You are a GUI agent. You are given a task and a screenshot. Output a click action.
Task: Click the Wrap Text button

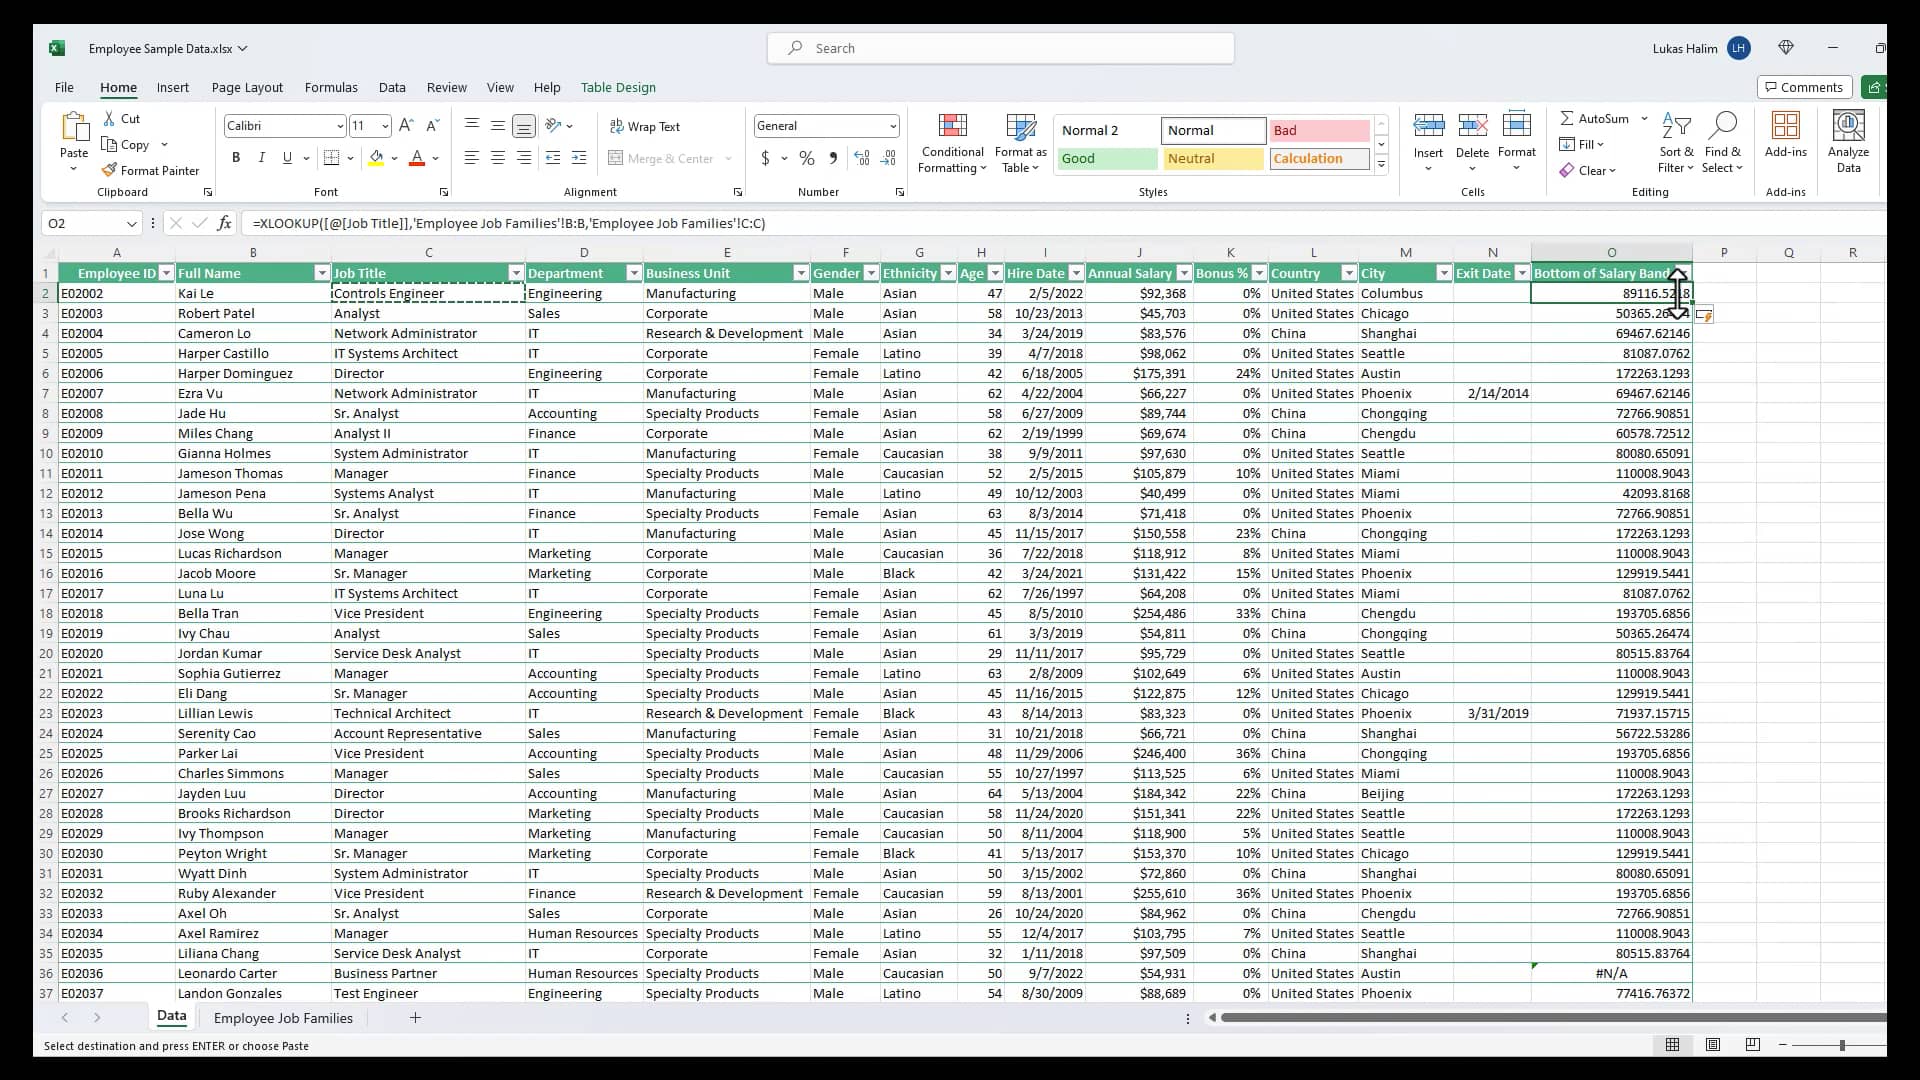click(x=646, y=125)
